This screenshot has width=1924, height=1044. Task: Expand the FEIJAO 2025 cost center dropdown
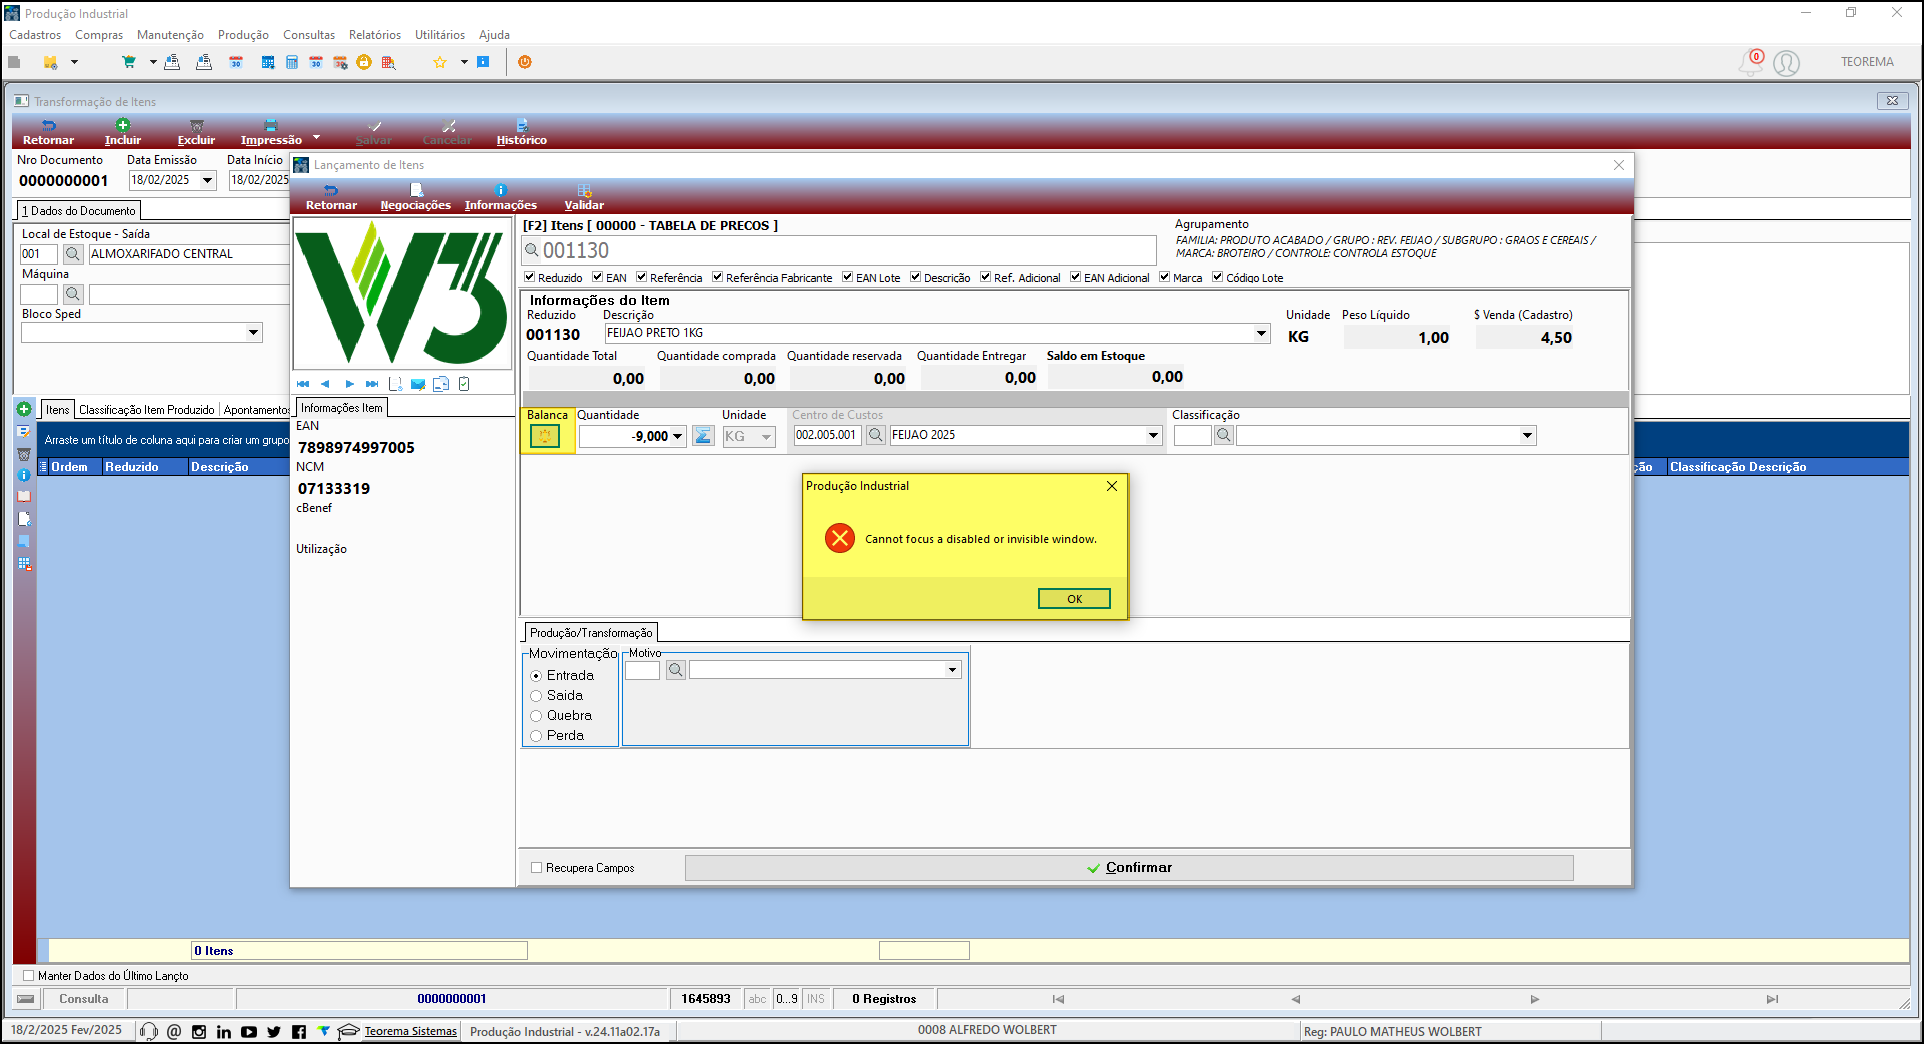[x=1153, y=435]
